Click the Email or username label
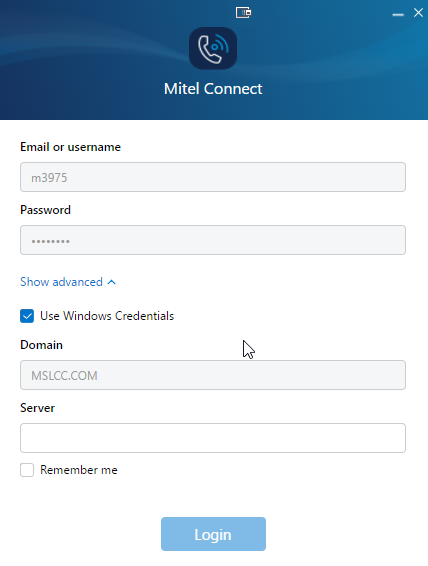The image size is (428, 566). click(x=70, y=147)
